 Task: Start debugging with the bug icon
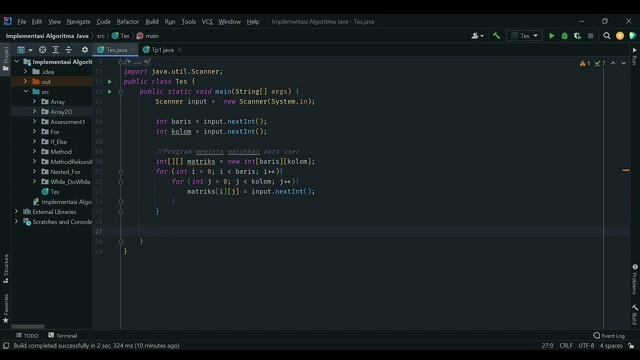tap(564, 36)
